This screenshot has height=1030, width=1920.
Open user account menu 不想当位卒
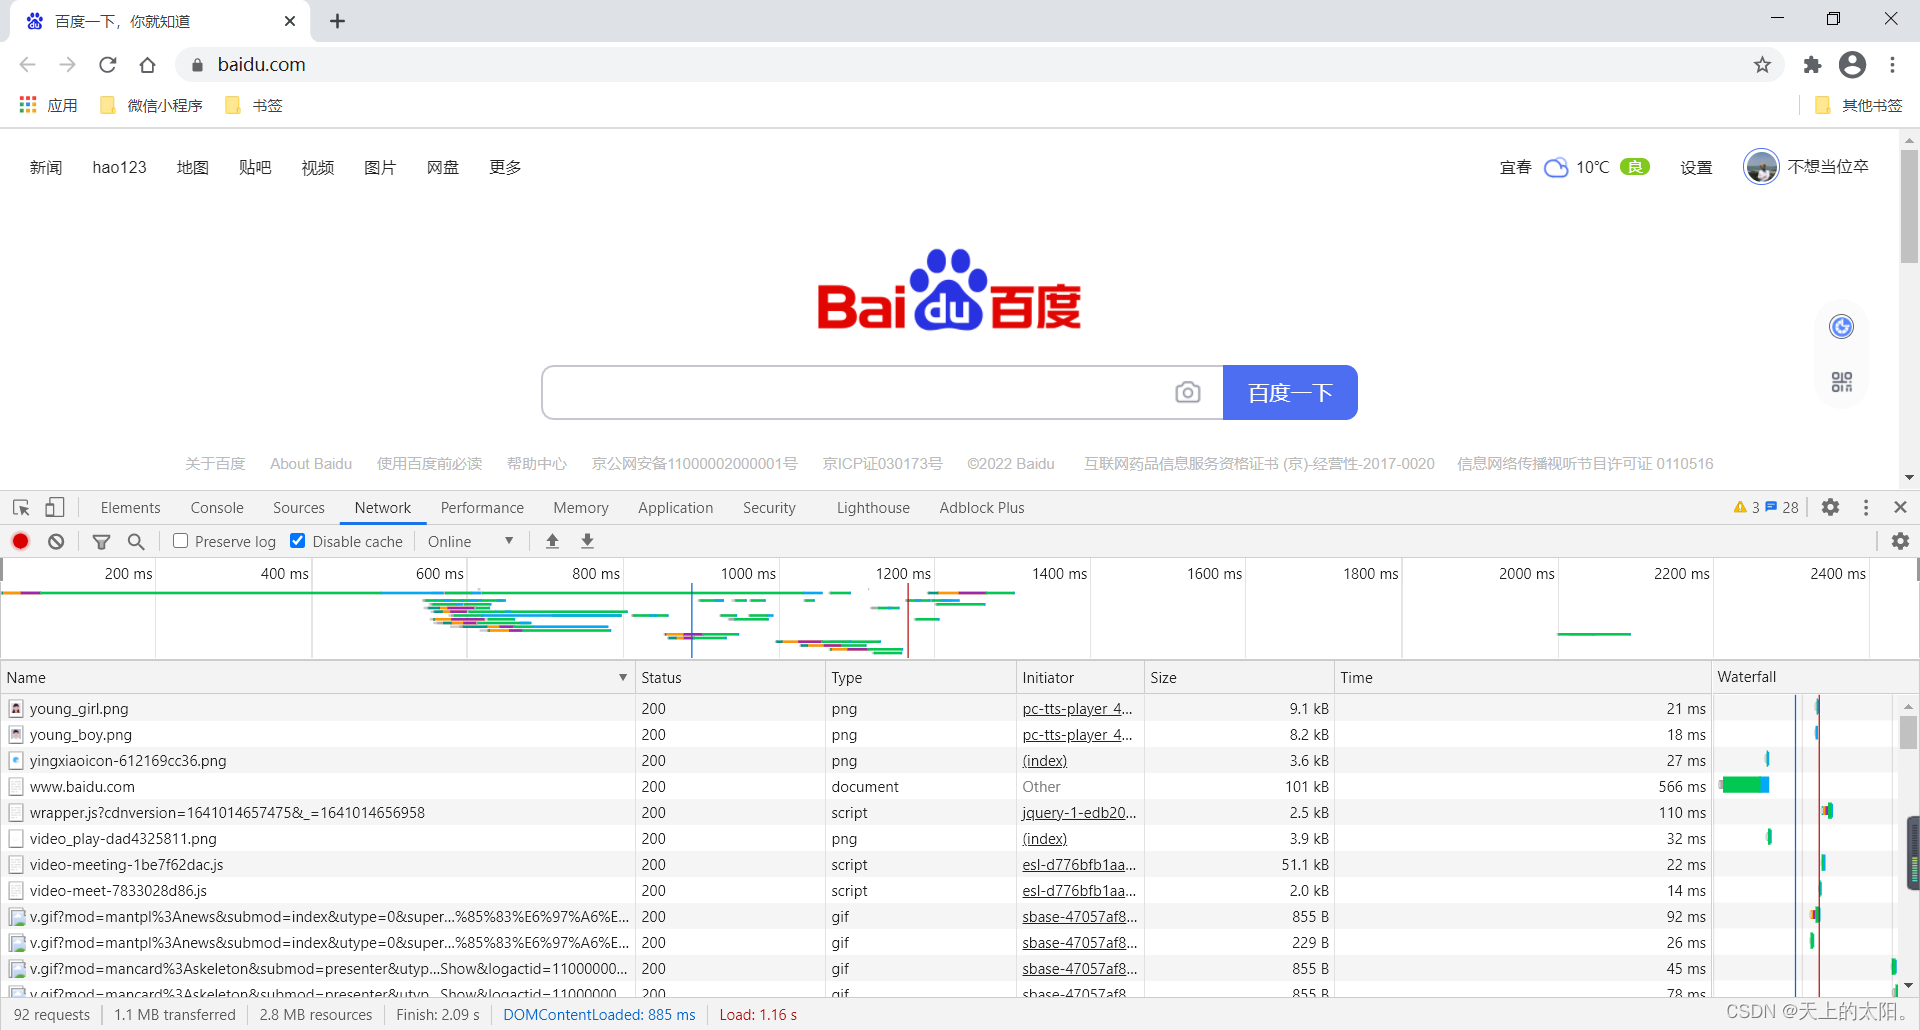(x=1806, y=167)
